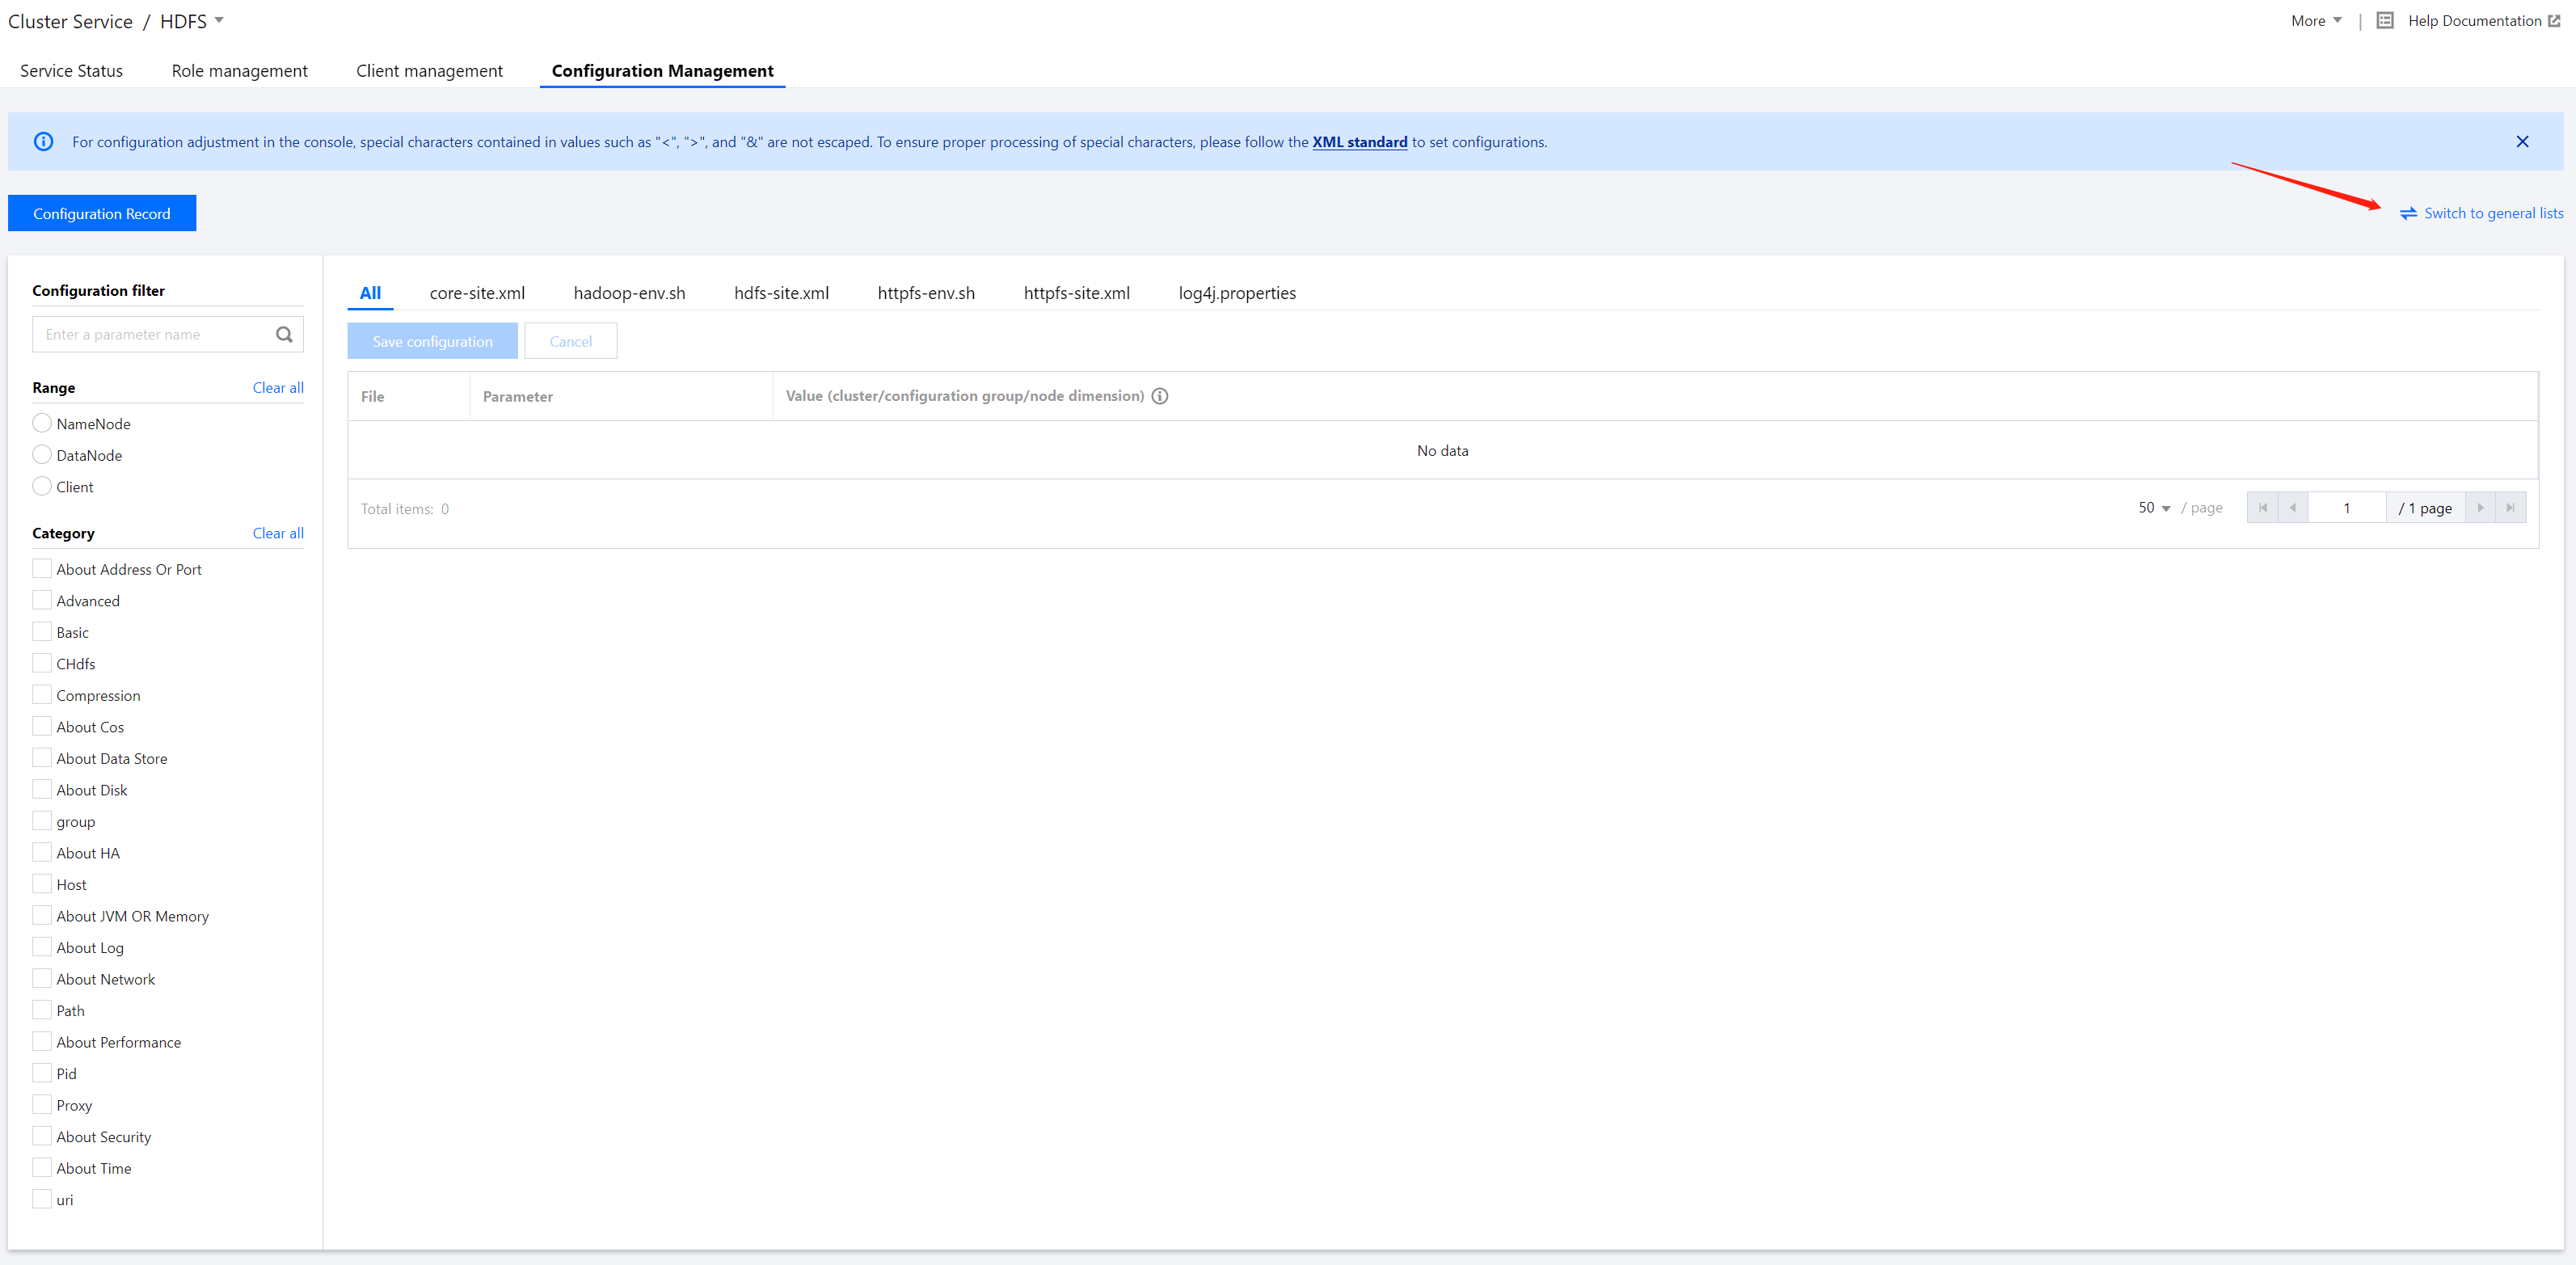The width and height of the screenshot is (2576, 1265).
Task: Check the About Security category
Action: [42, 1136]
